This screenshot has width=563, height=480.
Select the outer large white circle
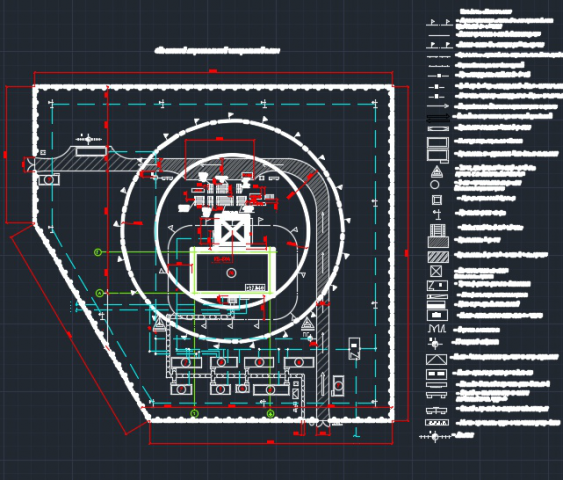(233, 231)
